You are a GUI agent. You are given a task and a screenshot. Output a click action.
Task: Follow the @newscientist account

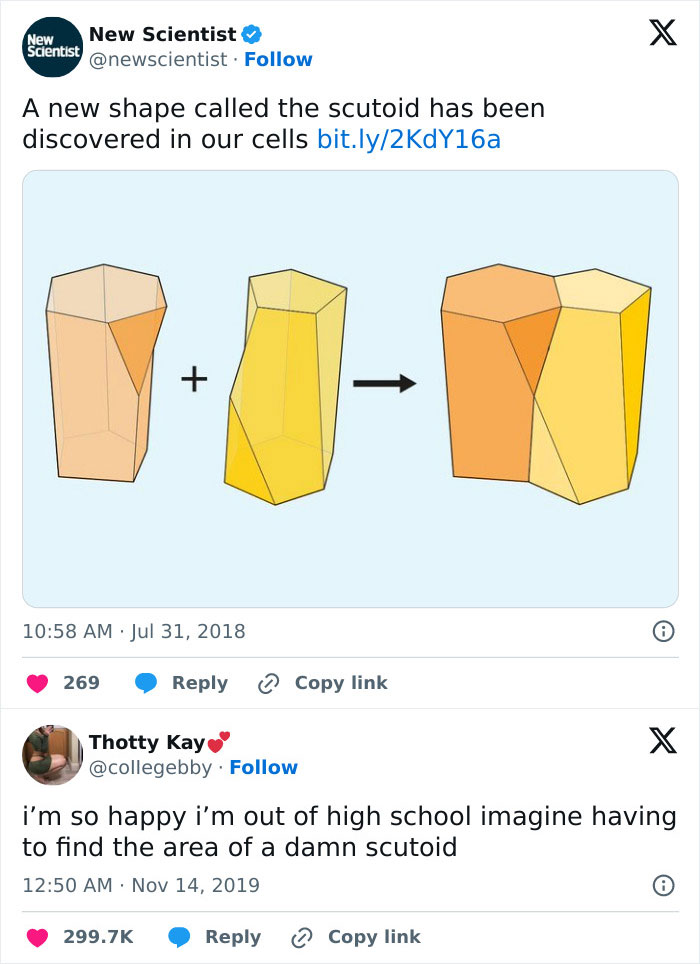point(279,60)
